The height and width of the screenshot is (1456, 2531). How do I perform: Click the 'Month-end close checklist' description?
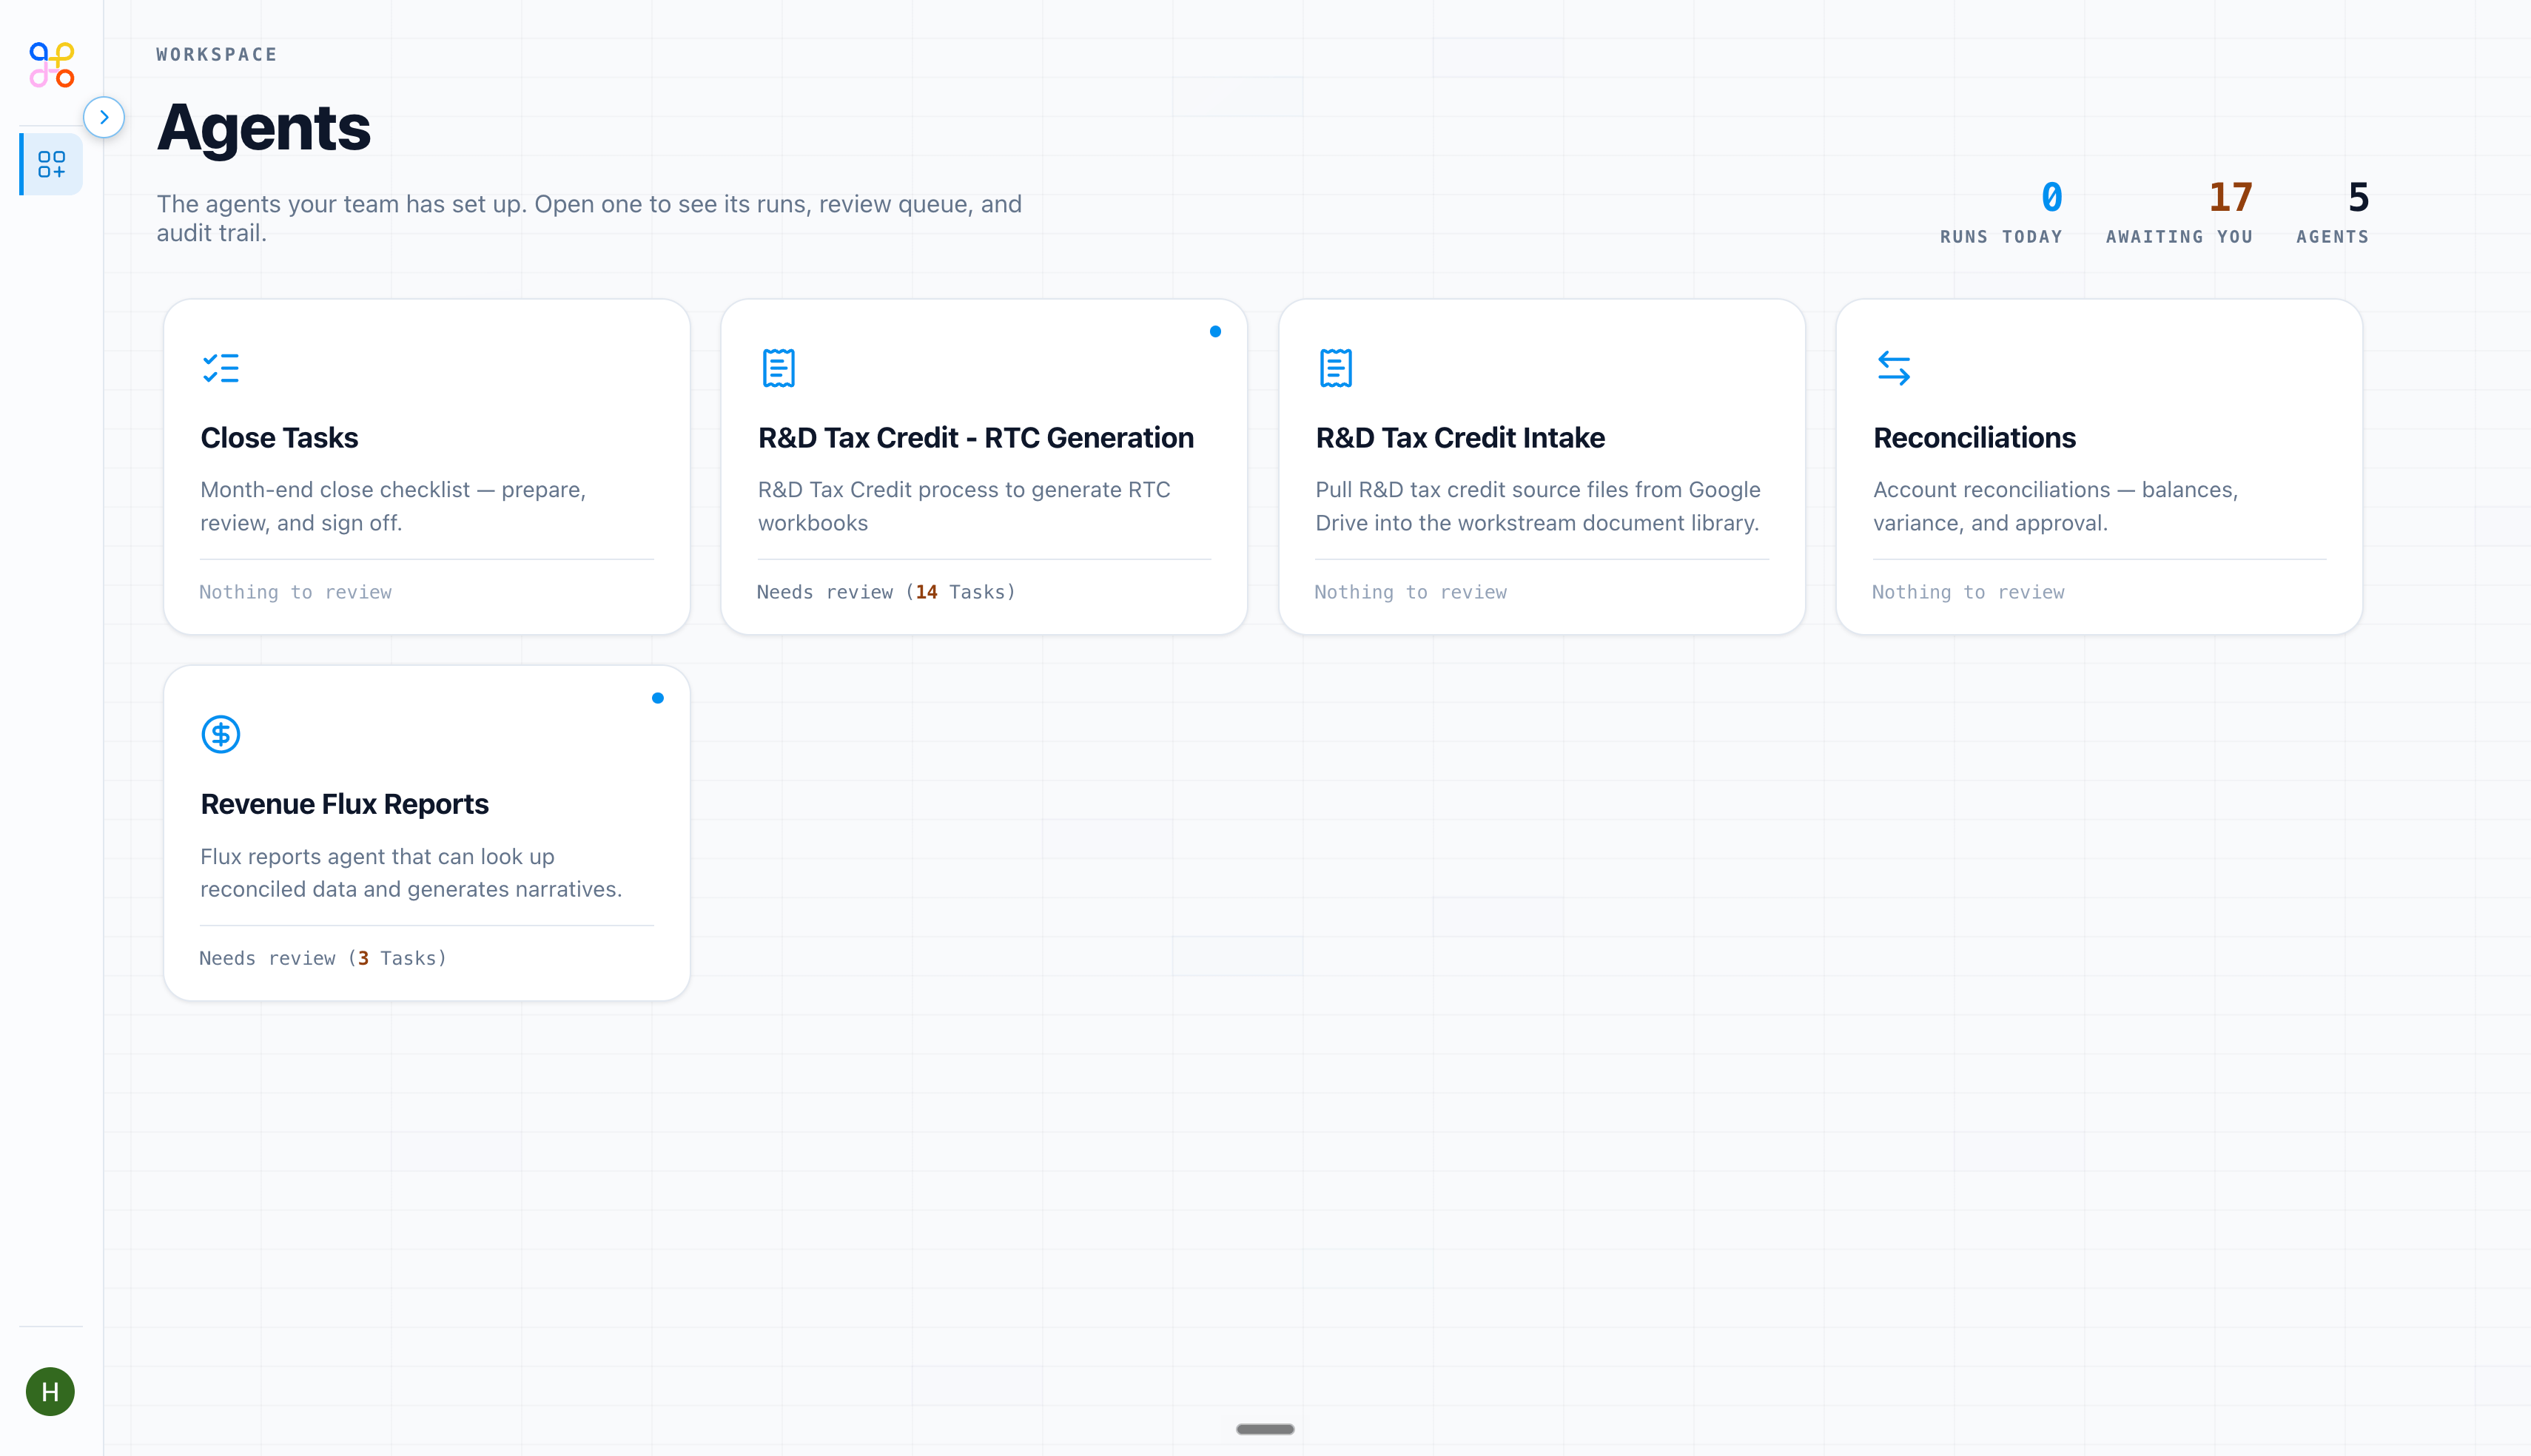click(393, 506)
